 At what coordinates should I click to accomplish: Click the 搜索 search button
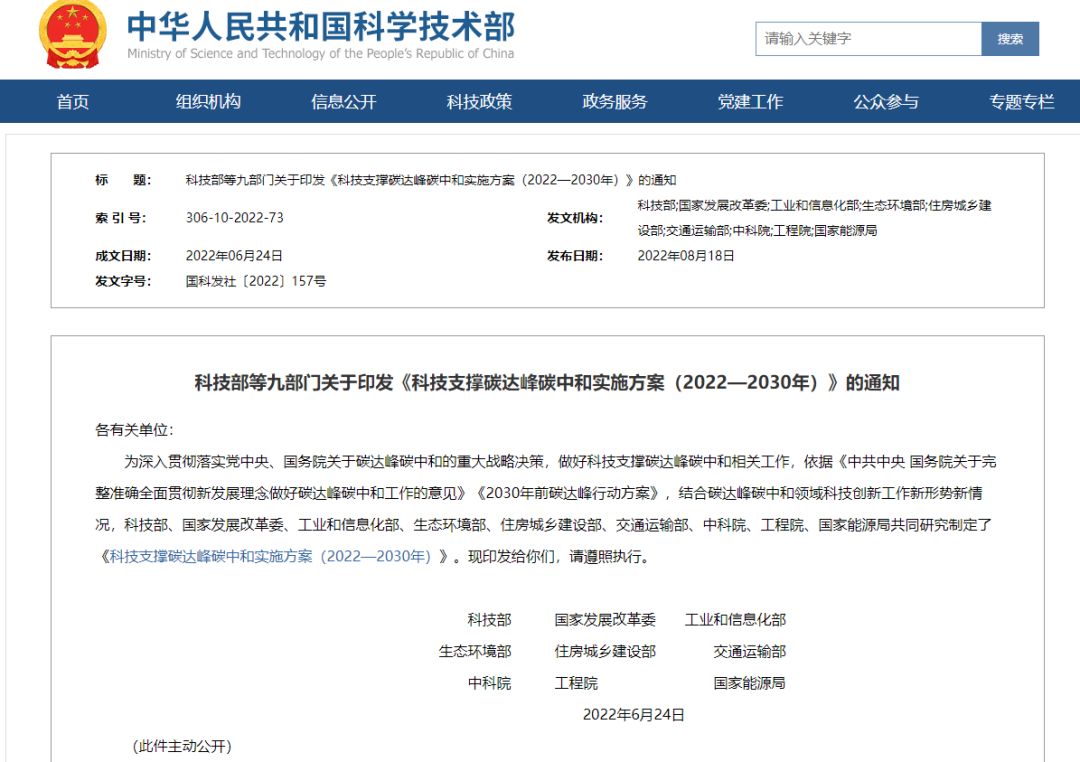[1010, 39]
